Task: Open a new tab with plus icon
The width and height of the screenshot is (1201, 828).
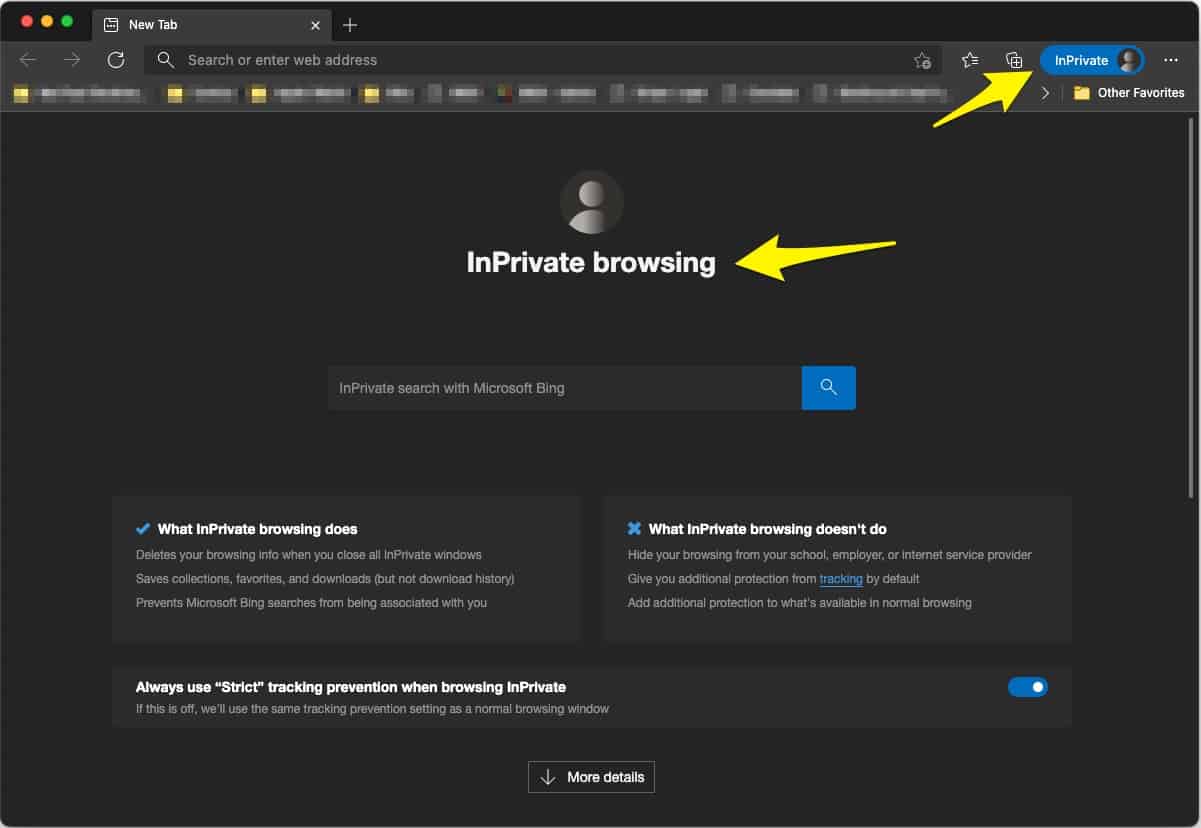Action: tap(350, 25)
